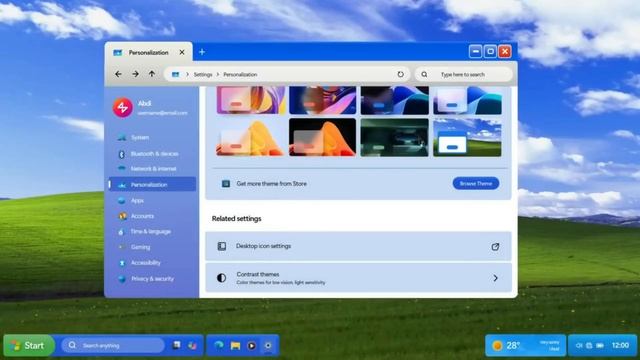Open media player icon in taskbar

tap(252, 345)
